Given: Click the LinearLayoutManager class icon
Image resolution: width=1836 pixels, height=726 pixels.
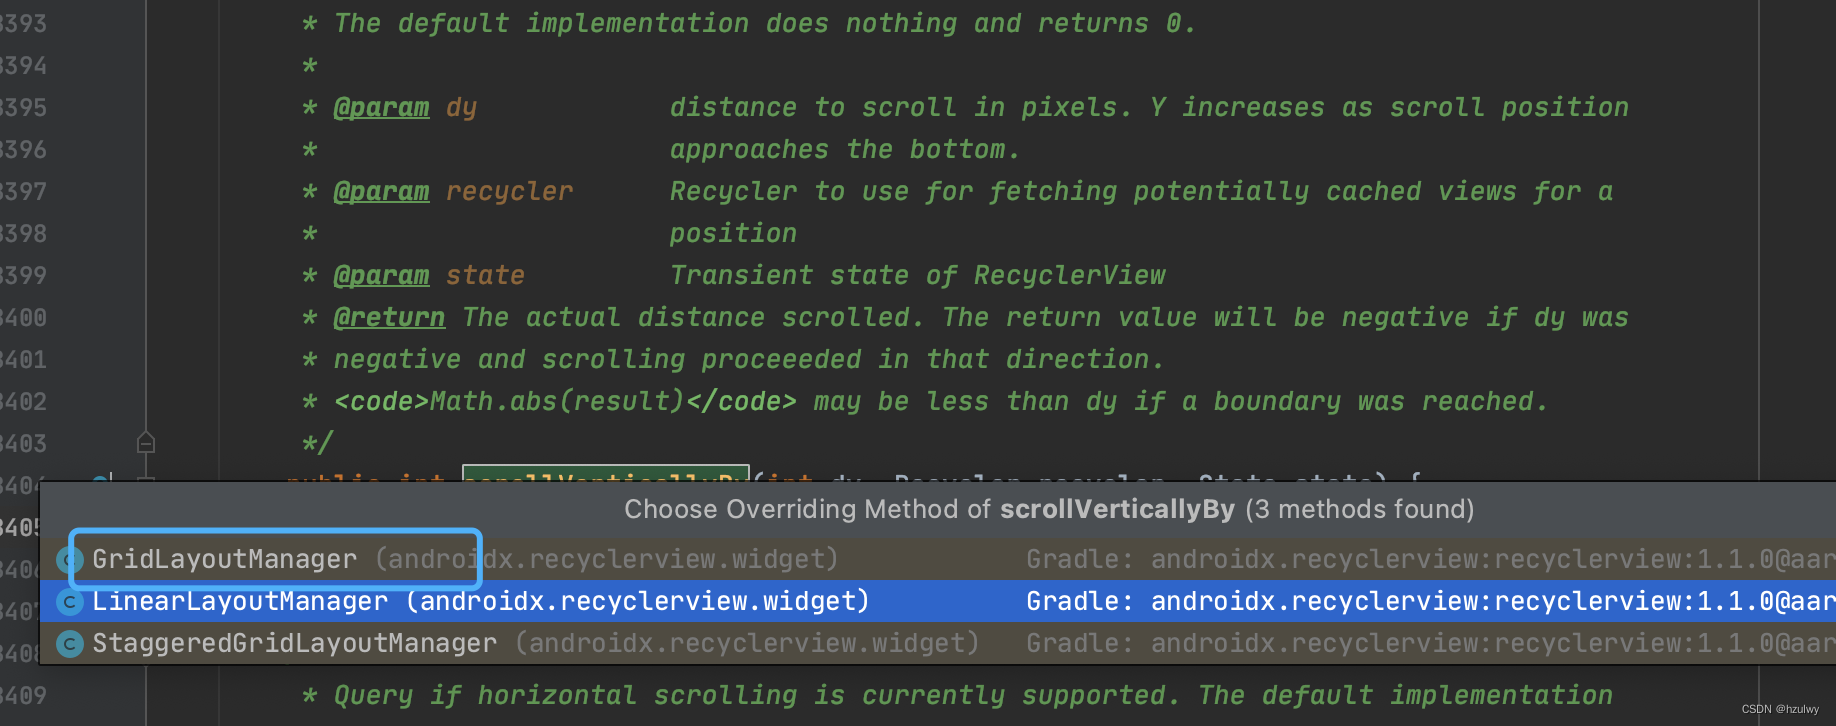Looking at the screenshot, I should click(69, 602).
